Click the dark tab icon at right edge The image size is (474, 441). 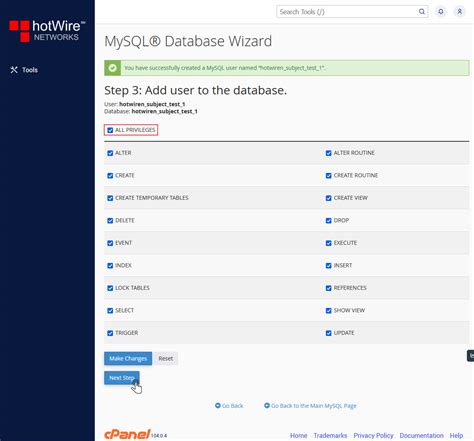470,356
